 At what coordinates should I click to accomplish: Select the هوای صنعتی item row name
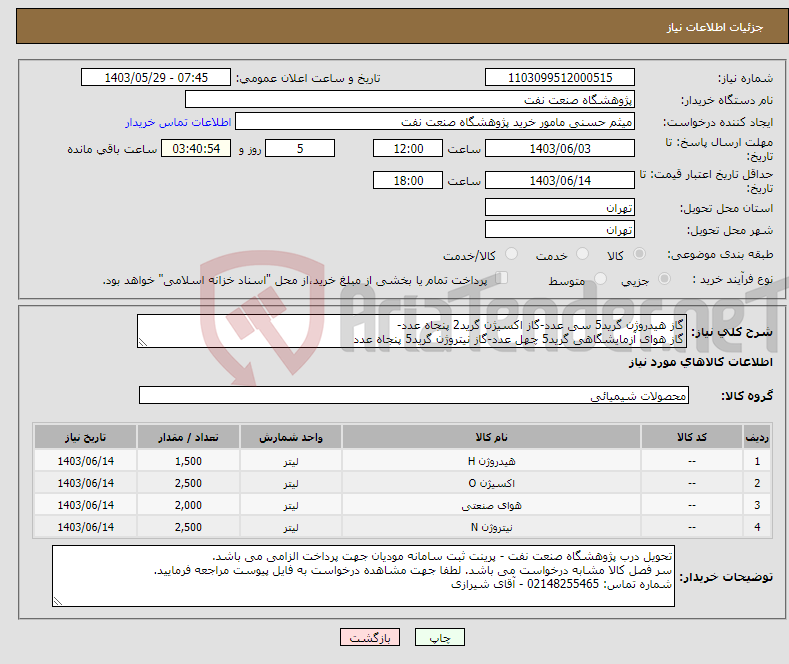pos(491,506)
